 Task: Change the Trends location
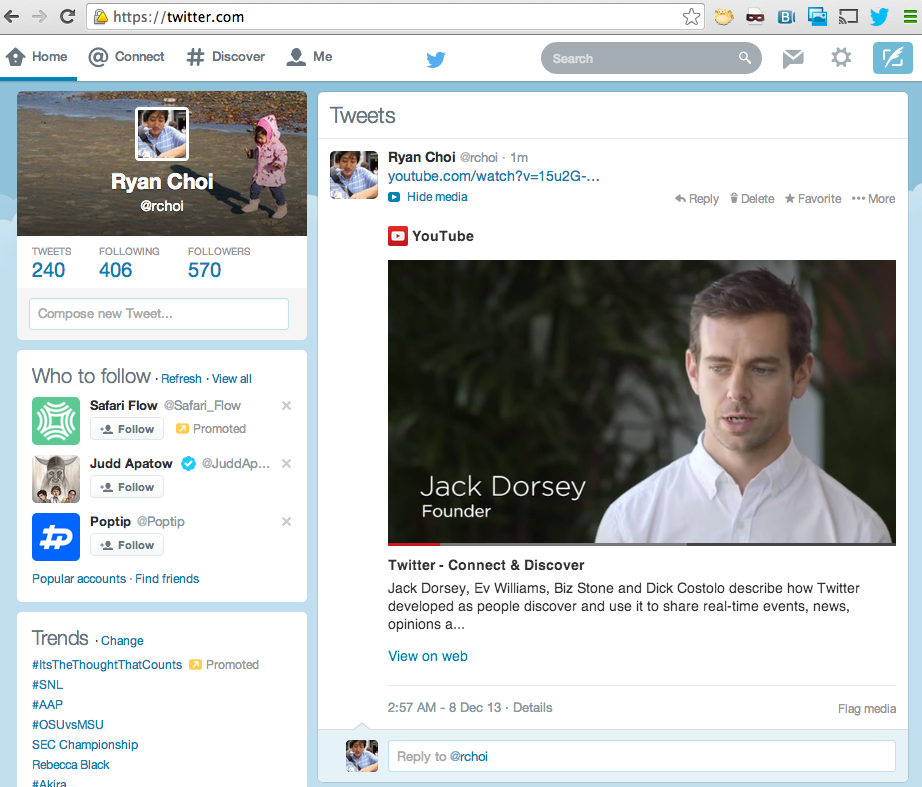[x=122, y=641]
